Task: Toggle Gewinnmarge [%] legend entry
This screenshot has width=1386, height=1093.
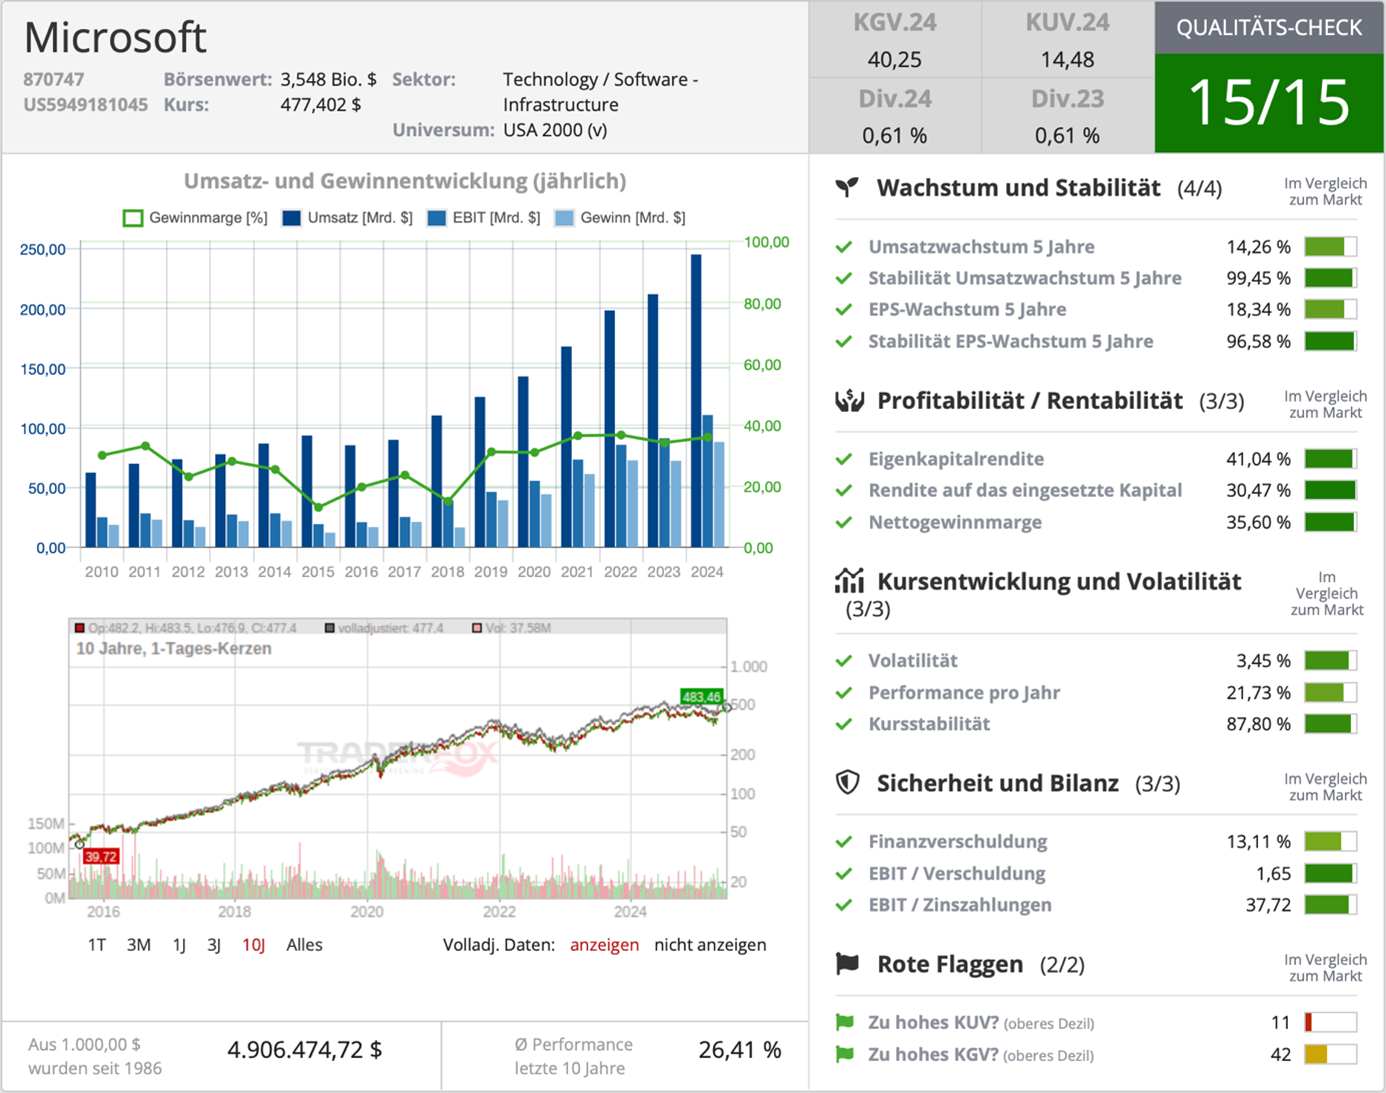Action: 196,218
